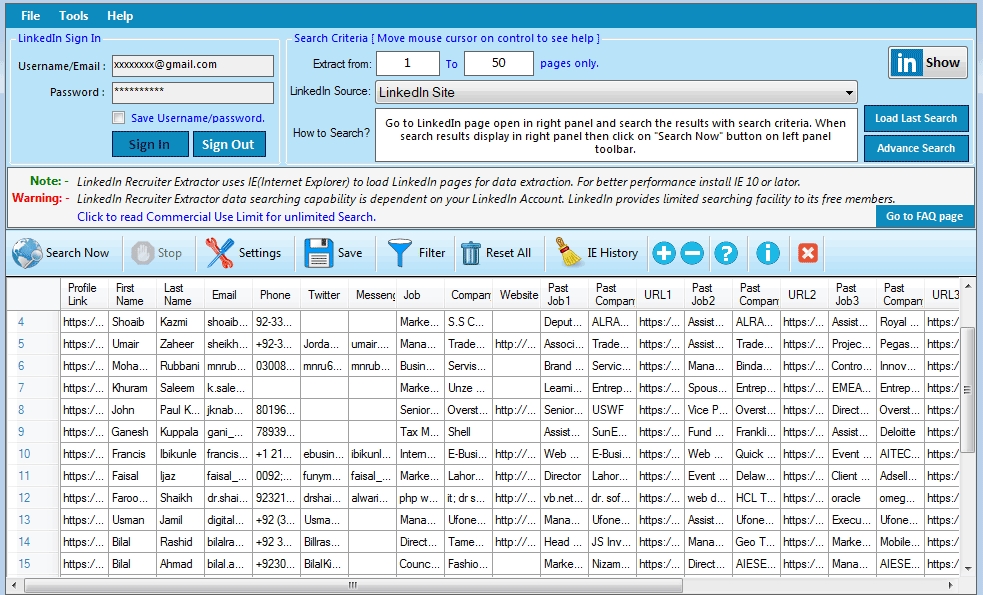Viewport: 983px width, 595px height.
Task: Apply Filter using the funnel icon
Action: tap(401, 253)
